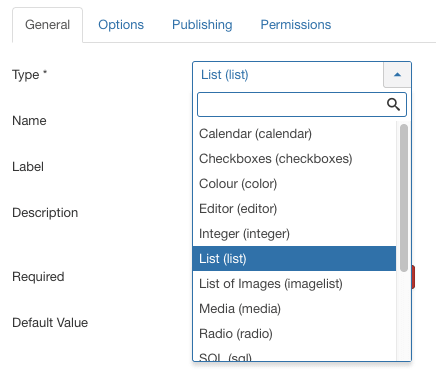
Task: Click the Type field label
Action: pos(29,75)
